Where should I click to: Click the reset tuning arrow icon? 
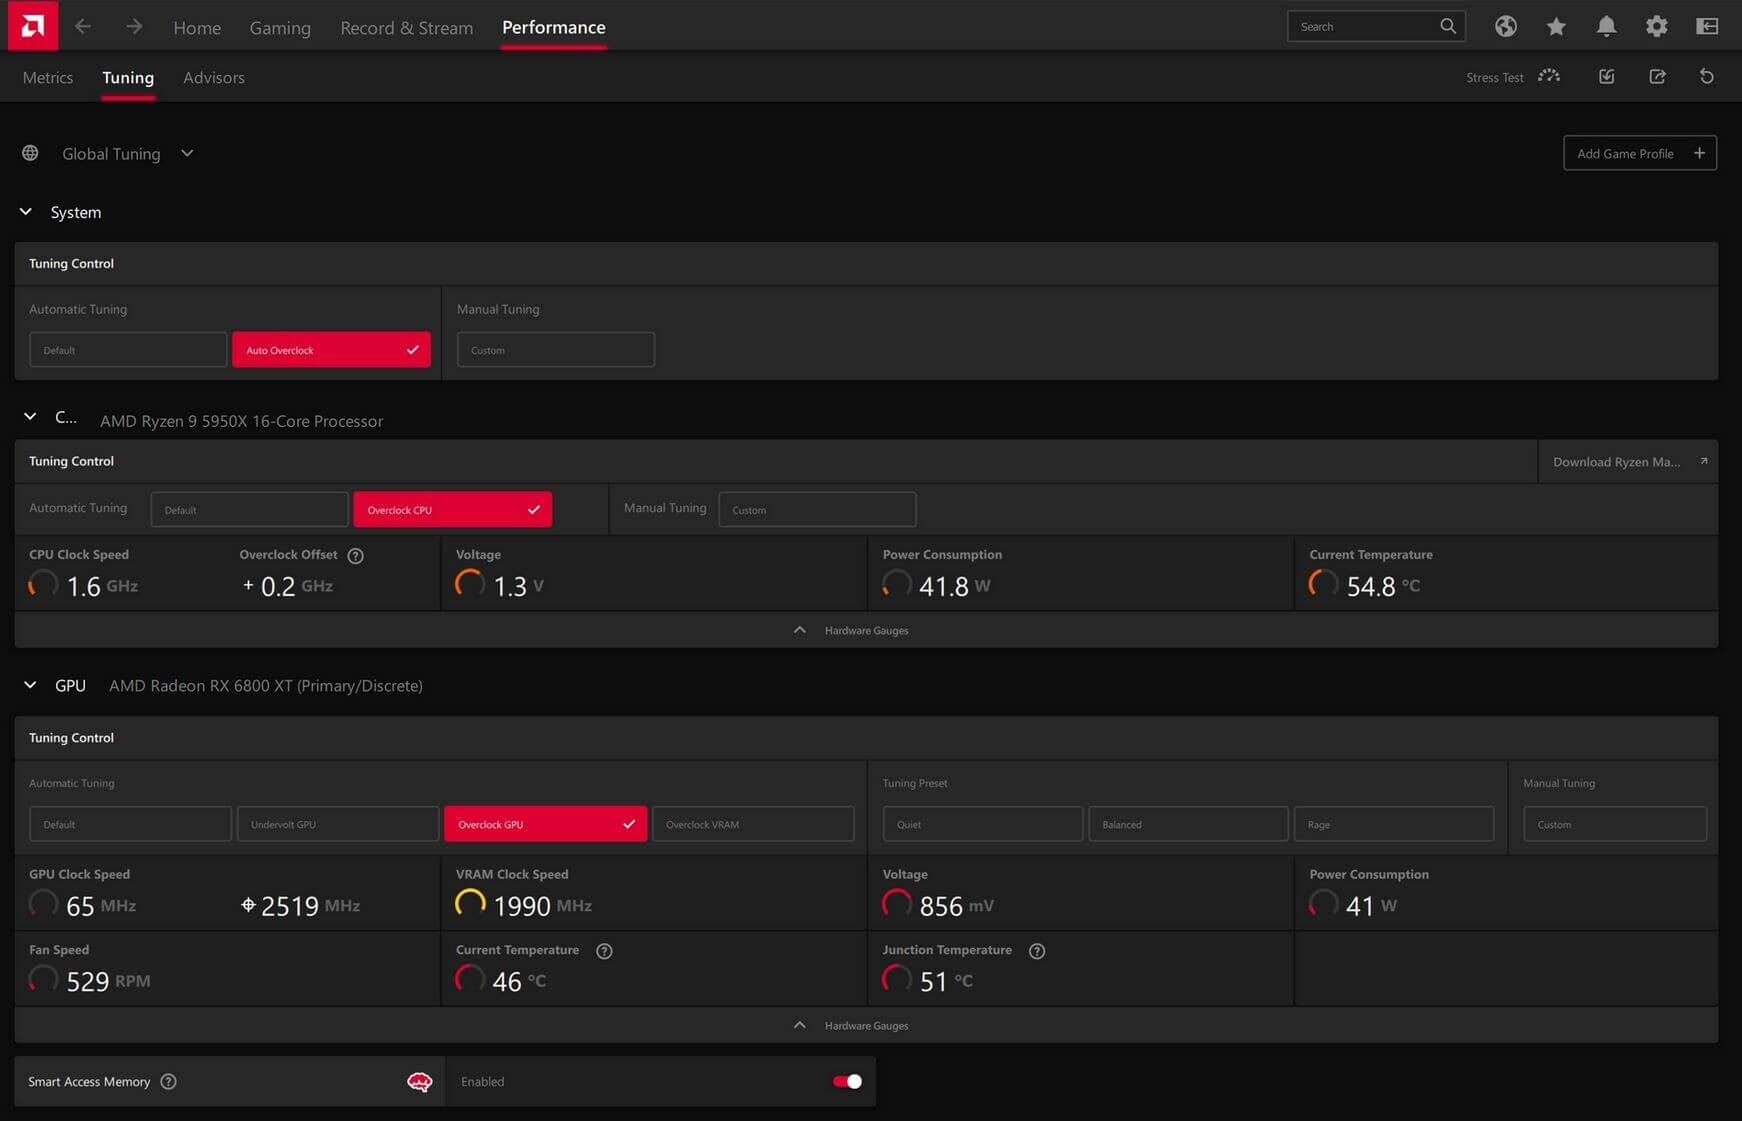1707,77
